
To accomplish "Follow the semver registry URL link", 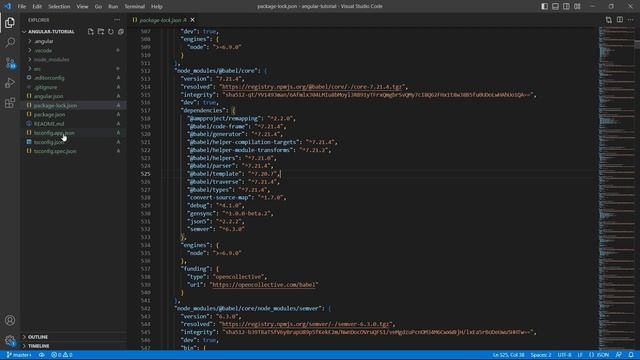I will pos(305,324).
